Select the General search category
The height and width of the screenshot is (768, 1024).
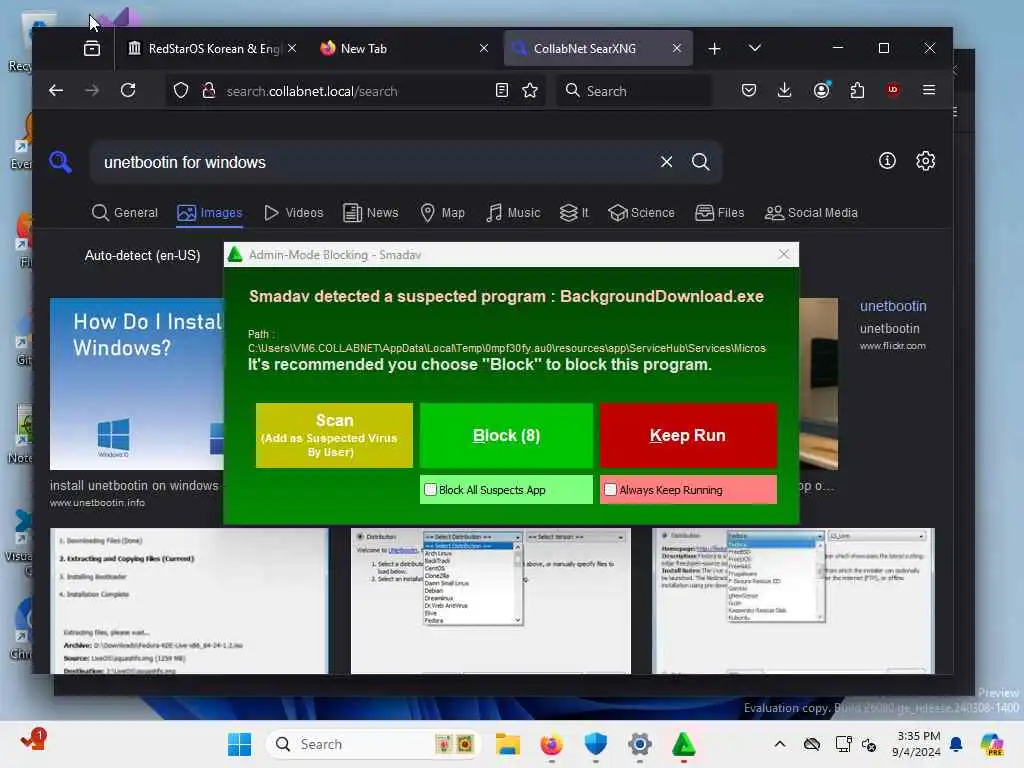[x=125, y=213]
